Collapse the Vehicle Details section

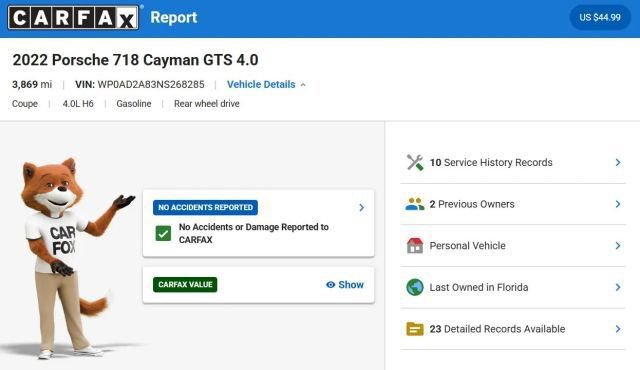(266, 84)
